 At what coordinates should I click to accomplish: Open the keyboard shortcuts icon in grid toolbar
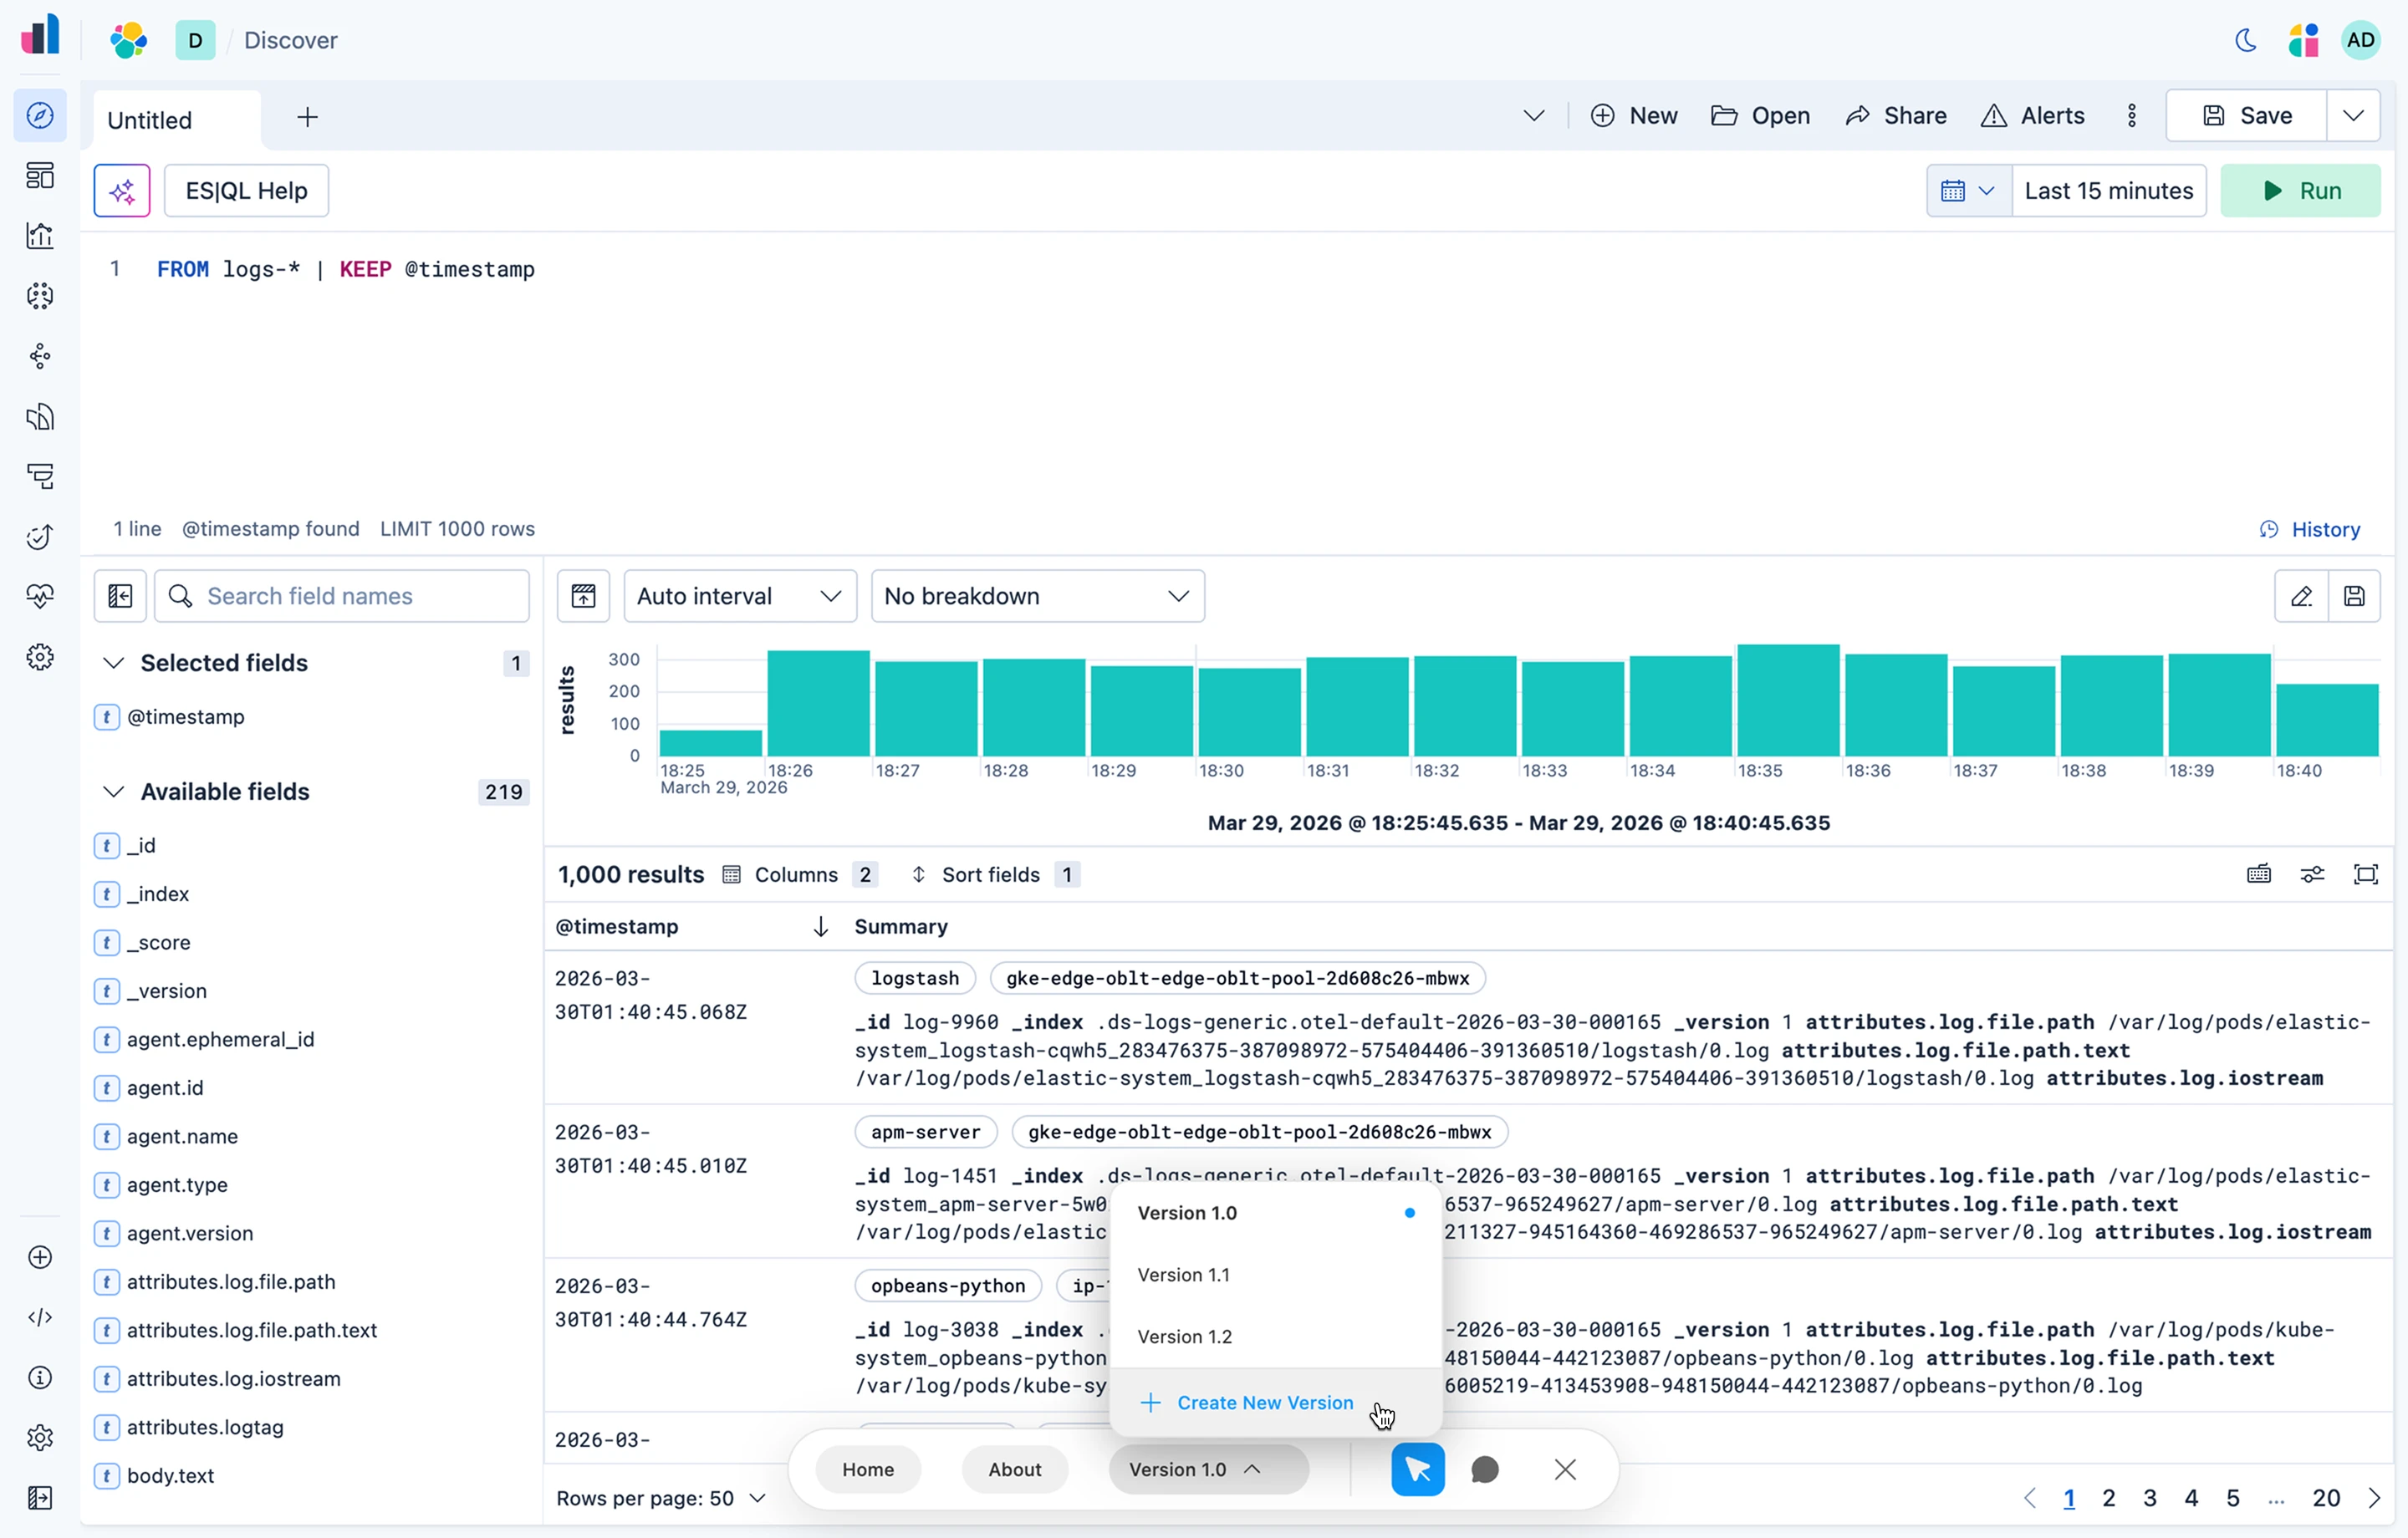click(2259, 875)
